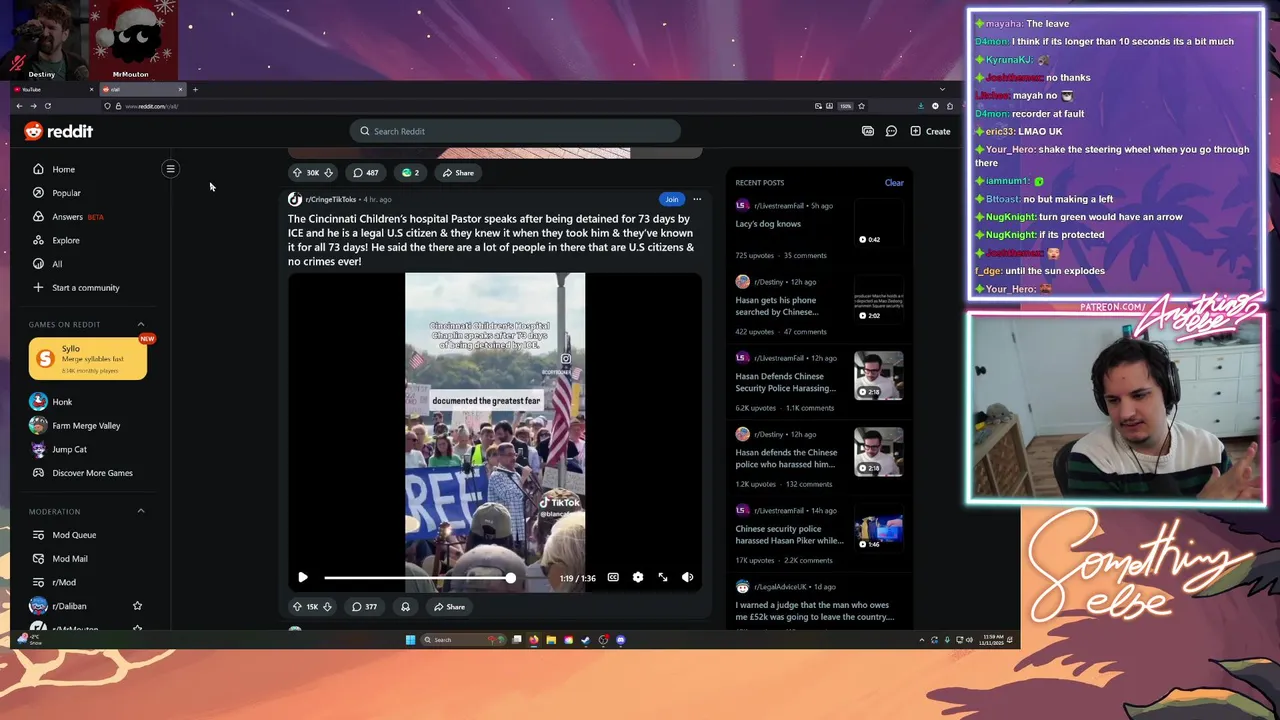The height and width of the screenshot is (720, 1280).
Task: Open video settings gear
Action: coord(638,578)
